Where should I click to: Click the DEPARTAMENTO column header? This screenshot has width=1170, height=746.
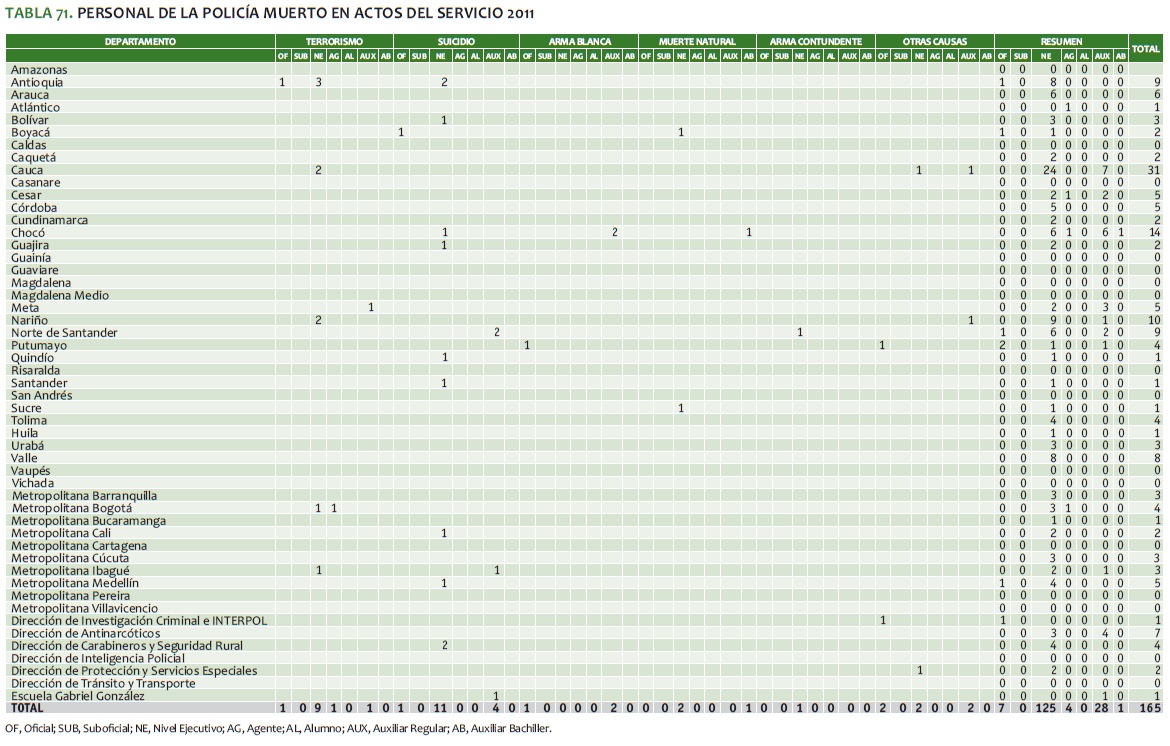tap(140, 41)
